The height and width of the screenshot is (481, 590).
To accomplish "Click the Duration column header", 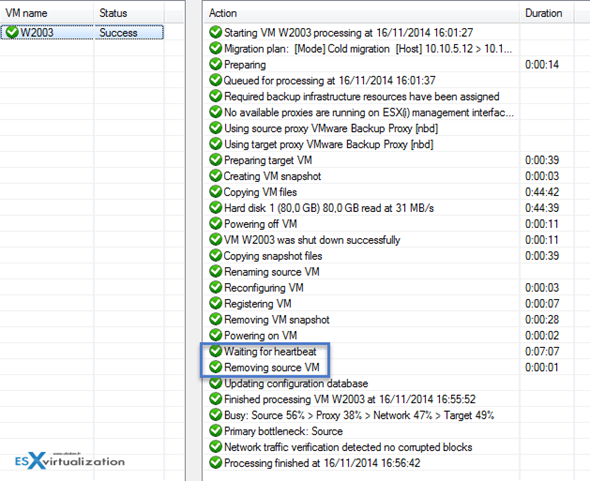I will point(543,13).
